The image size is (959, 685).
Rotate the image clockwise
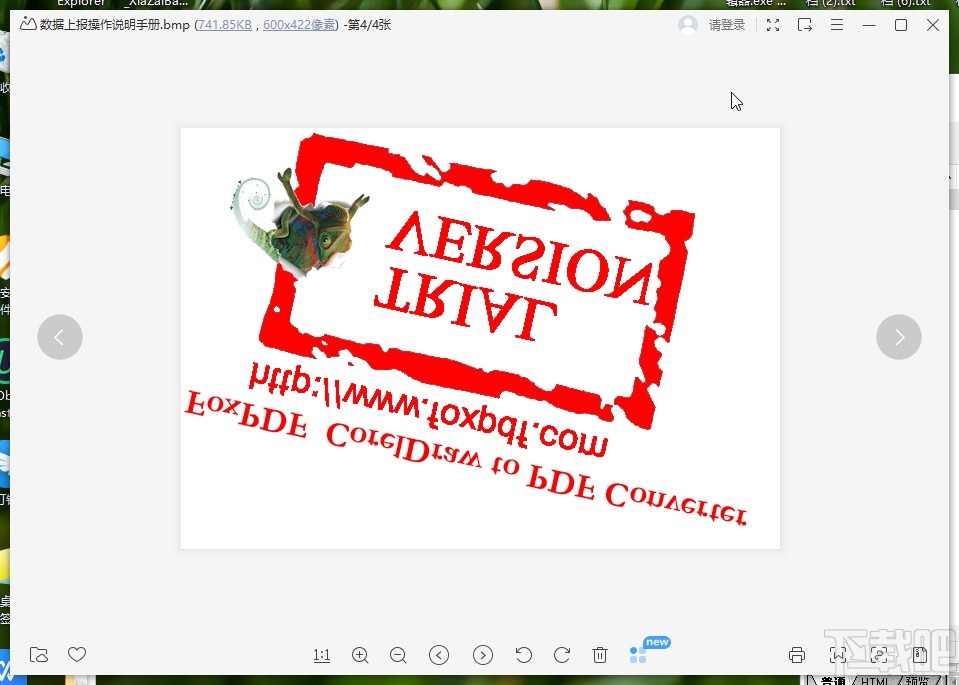tap(562, 655)
